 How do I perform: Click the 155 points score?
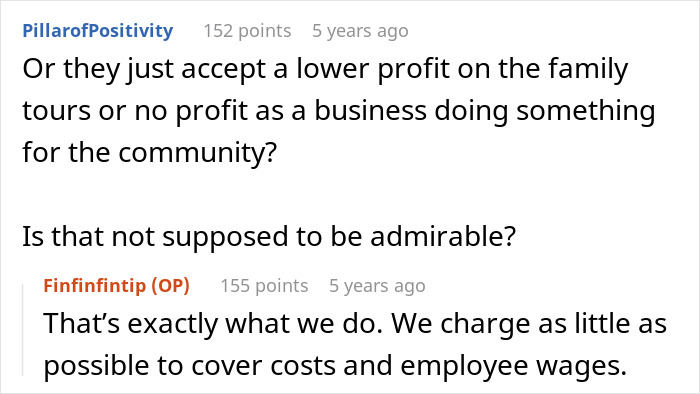264,286
